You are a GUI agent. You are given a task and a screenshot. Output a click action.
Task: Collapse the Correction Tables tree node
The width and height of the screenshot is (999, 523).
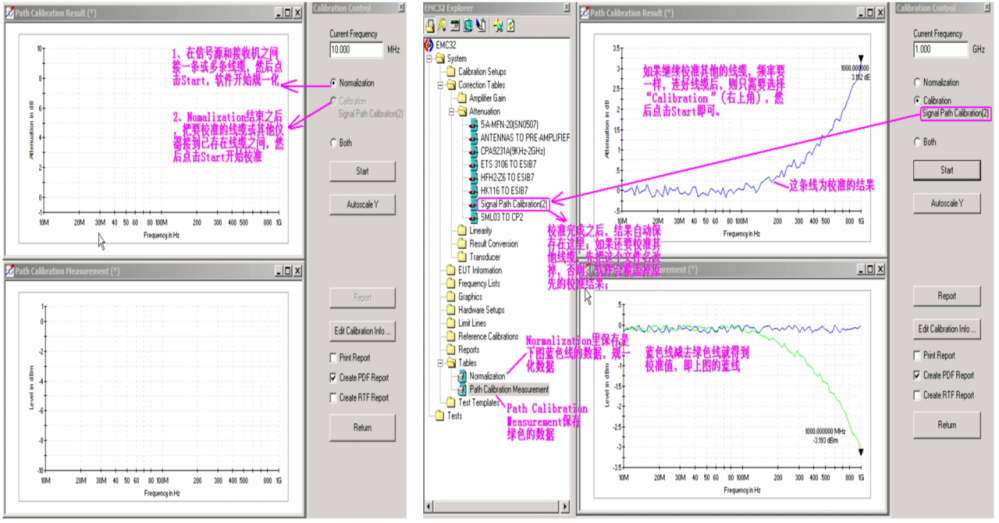click(441, 85)
